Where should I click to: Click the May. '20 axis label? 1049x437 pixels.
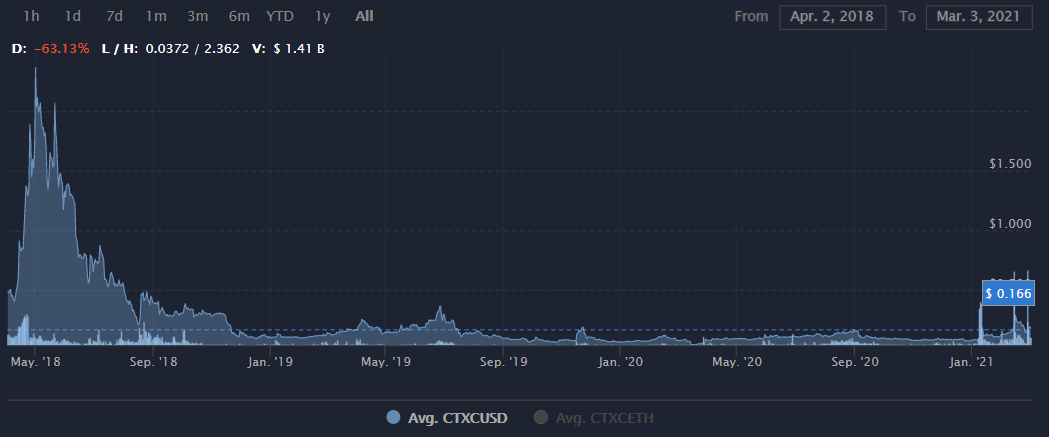(737, 362)
